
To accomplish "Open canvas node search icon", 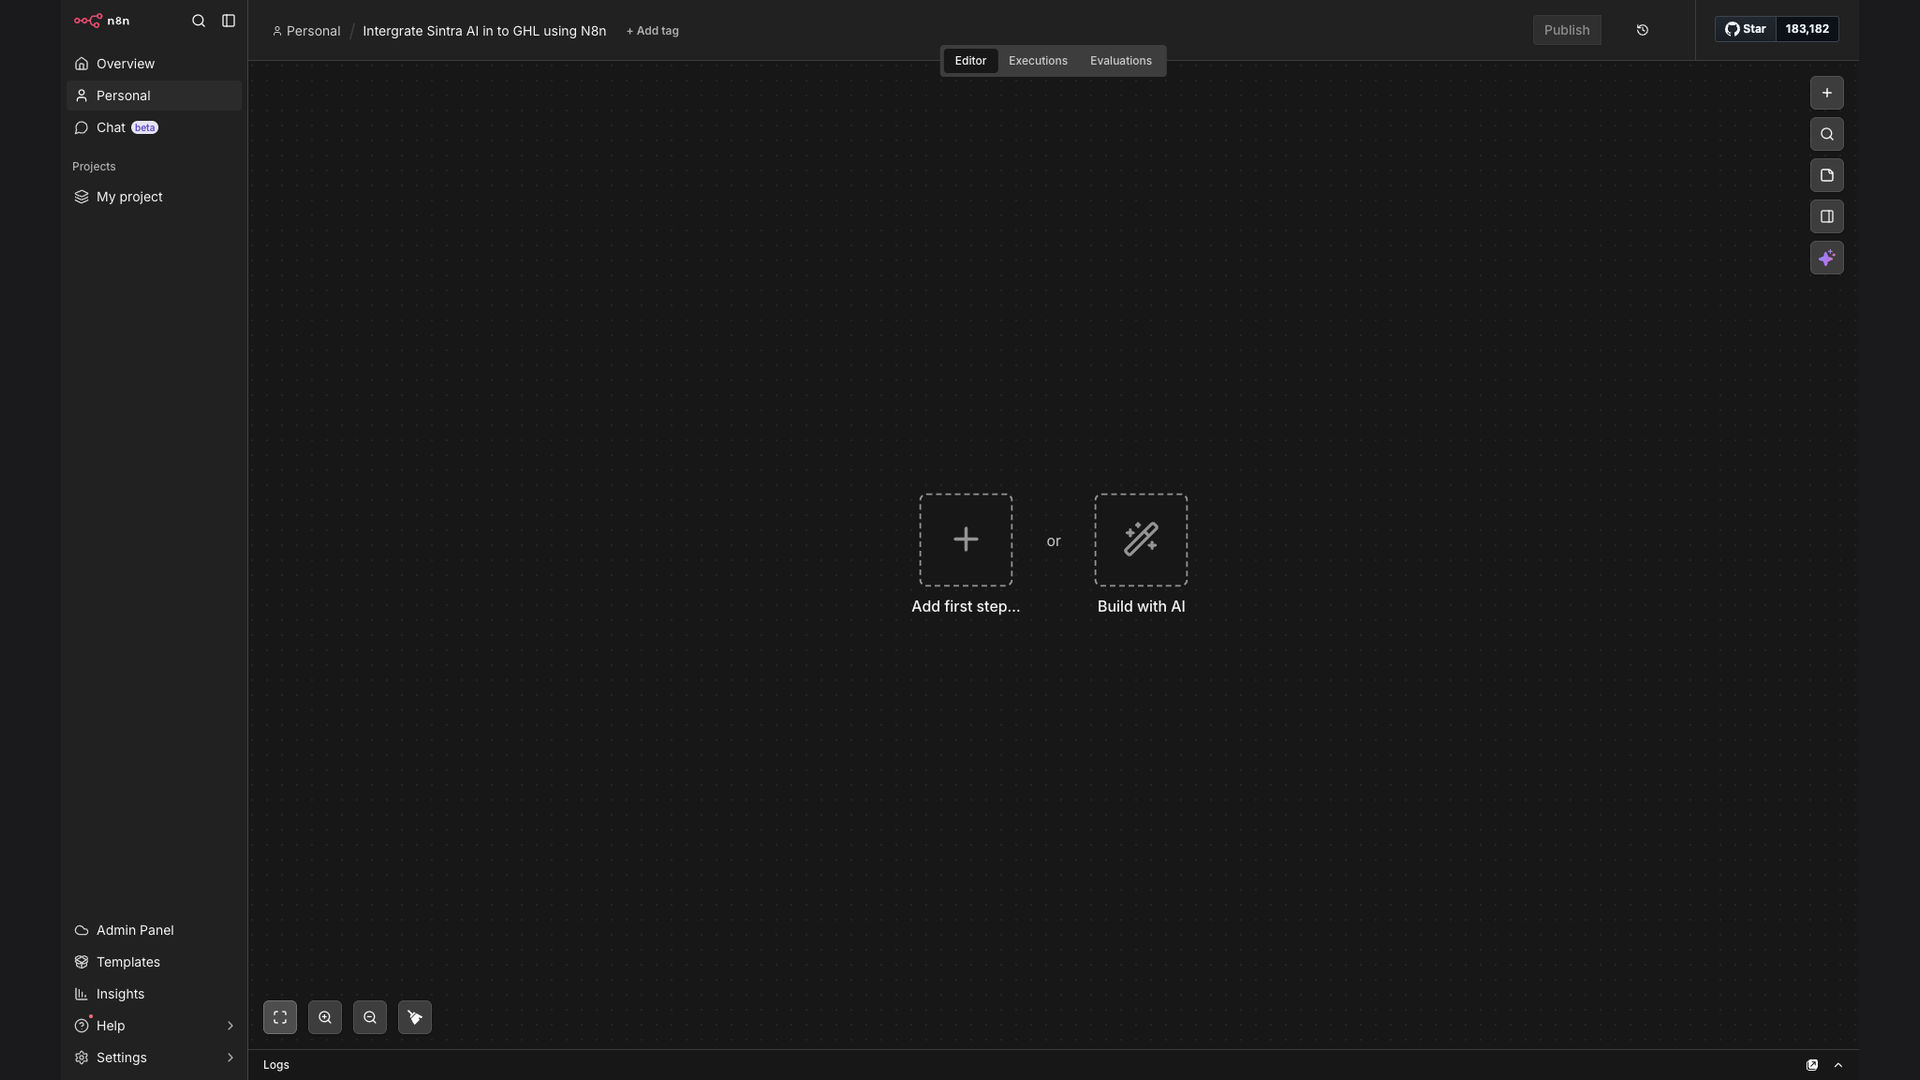I will tap(1827, 134).
